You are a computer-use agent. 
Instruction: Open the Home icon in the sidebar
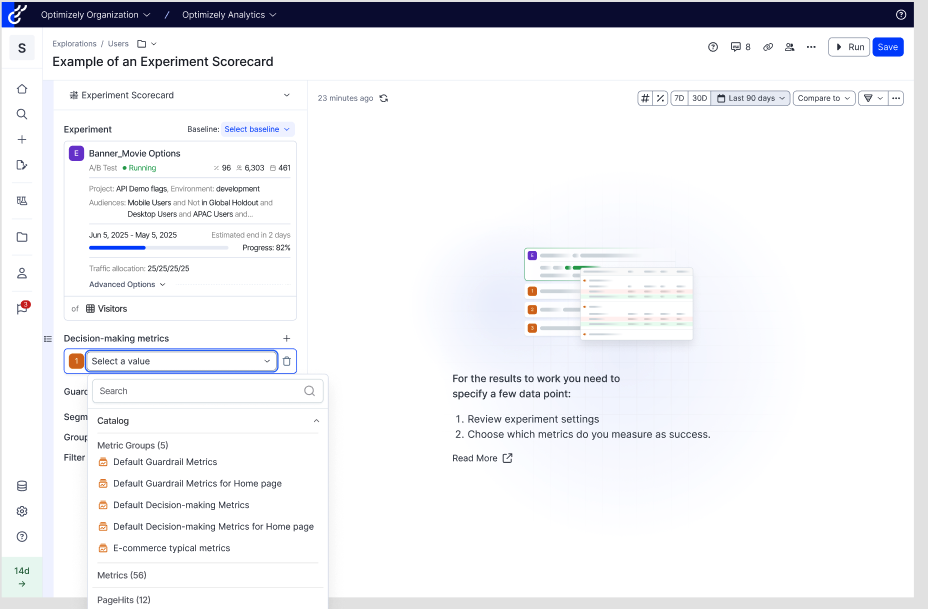click(22, 89)
